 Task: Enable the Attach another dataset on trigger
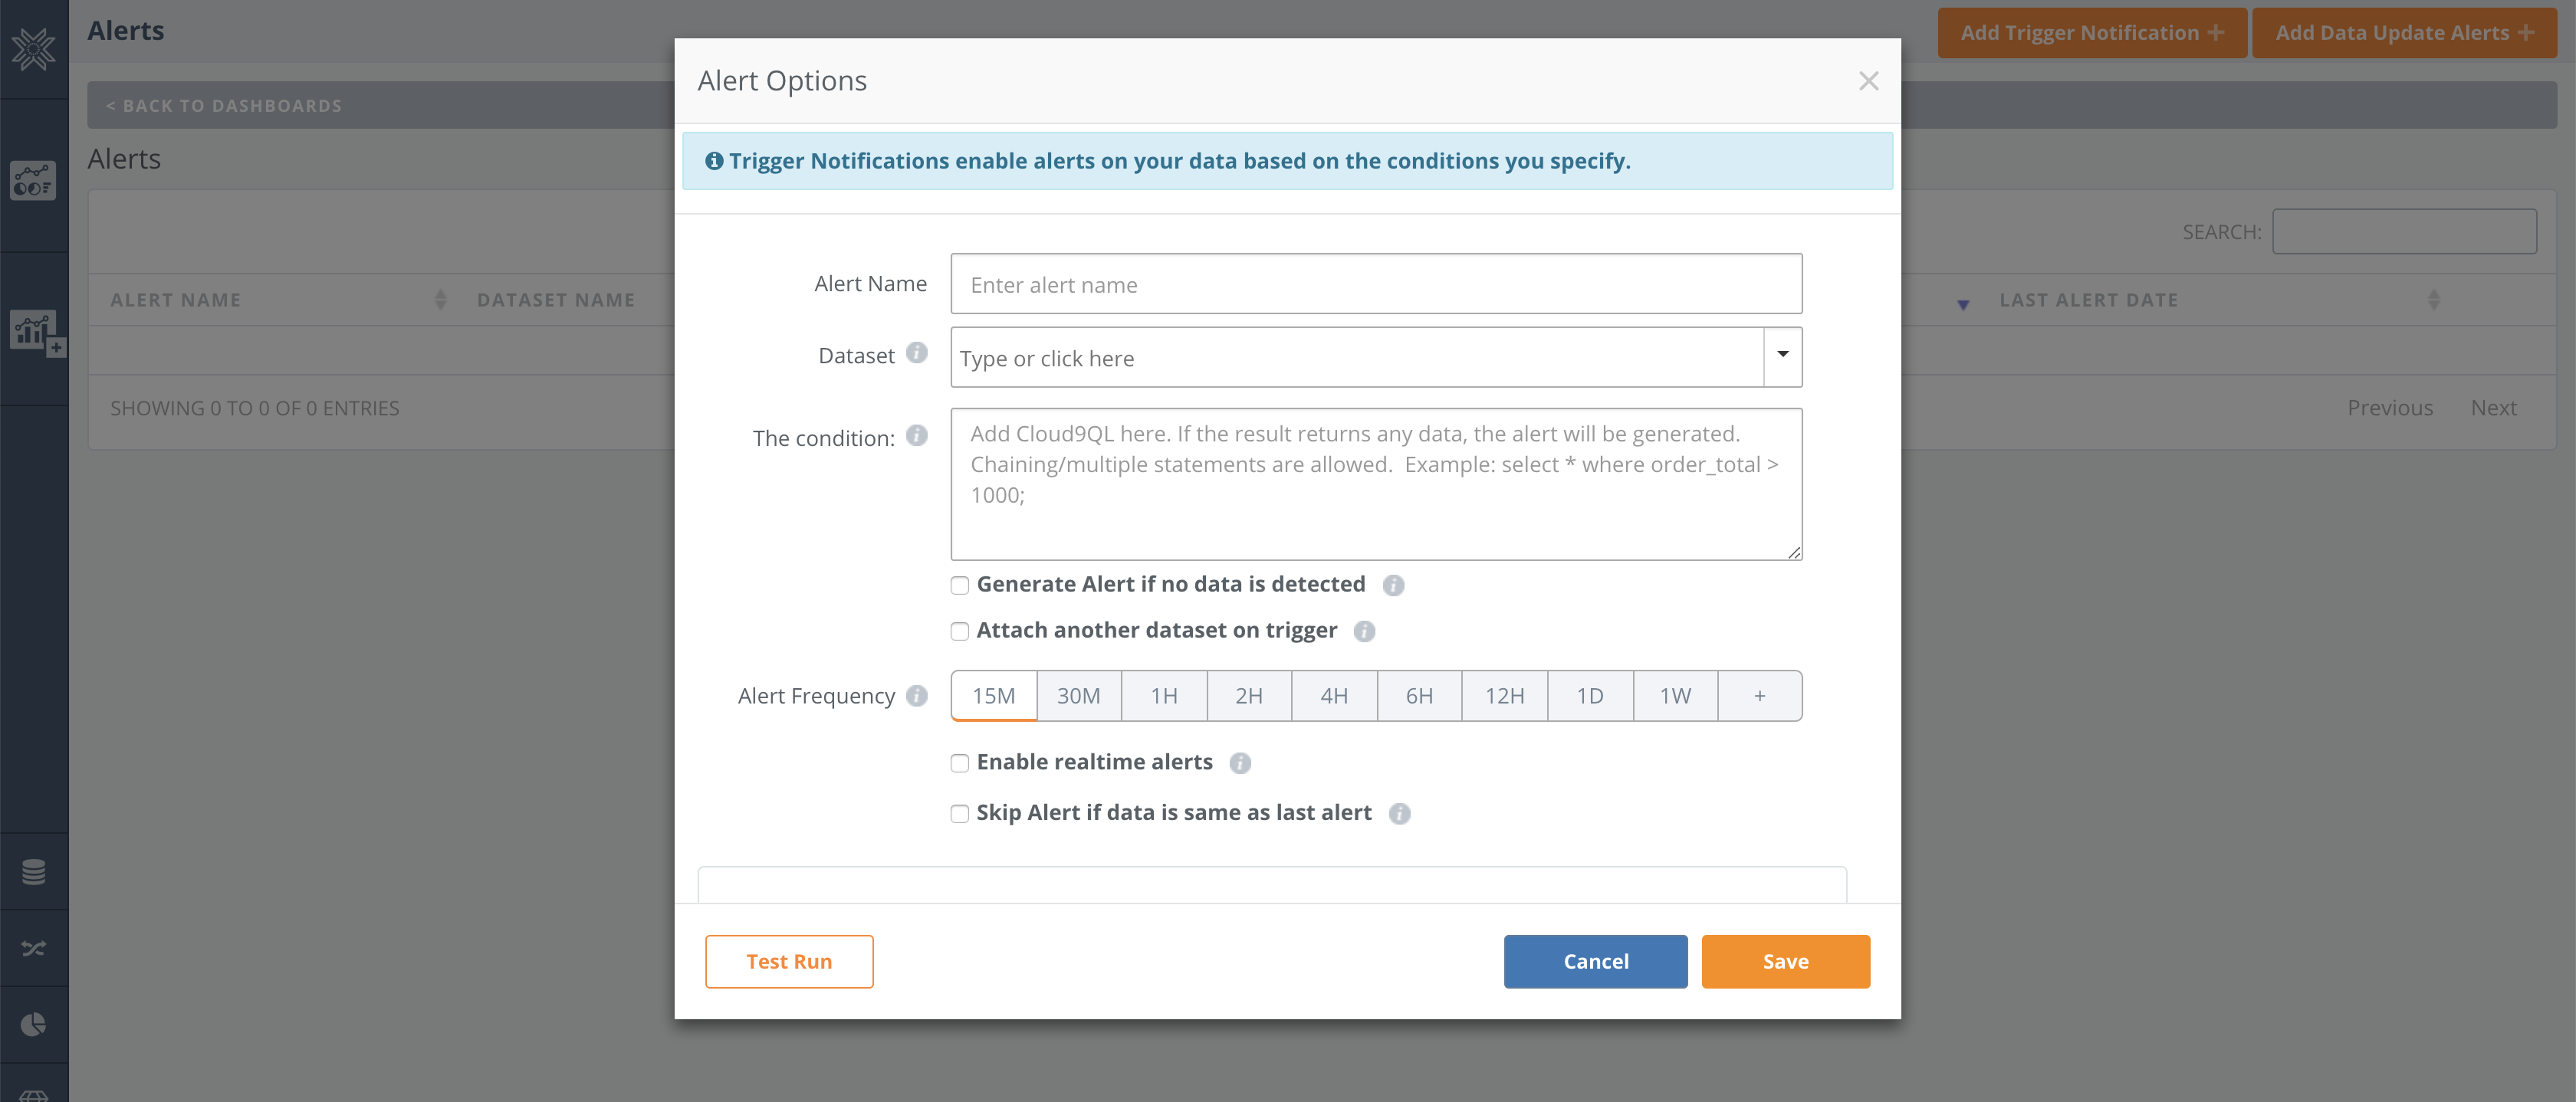tap(956, 631)
